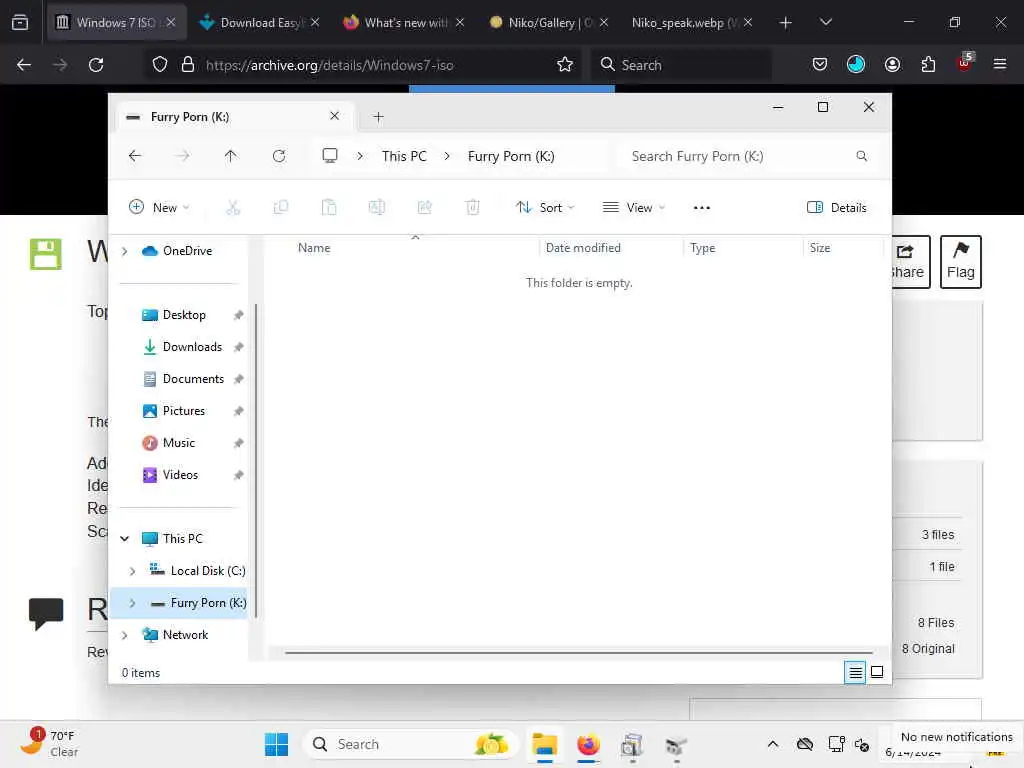Click the horizontal scrollbar in file list

579,652
